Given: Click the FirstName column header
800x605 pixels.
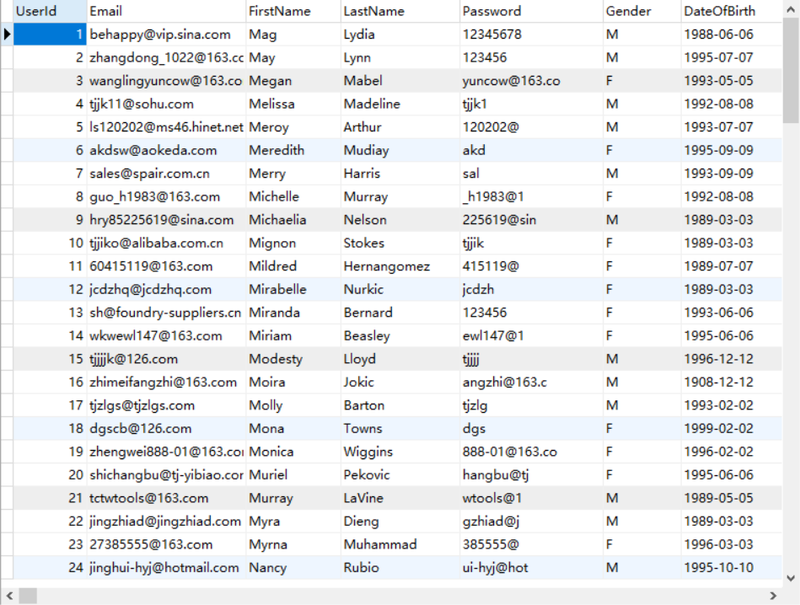Looking at the screenshot, I should click(293, 11).
